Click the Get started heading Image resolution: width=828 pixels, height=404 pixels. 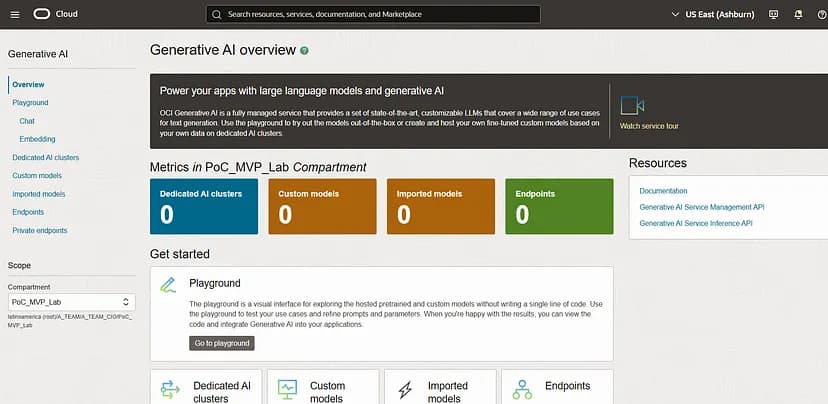pos(180,254)
